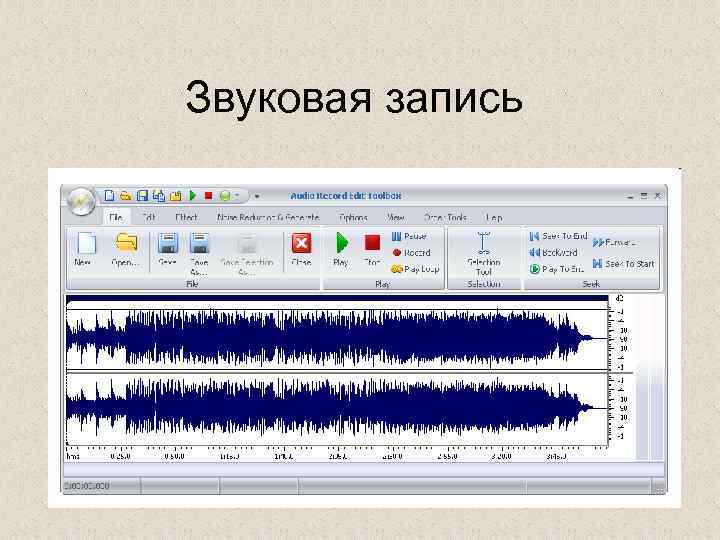
Task: Click Play To End
Action: [557, 269]
